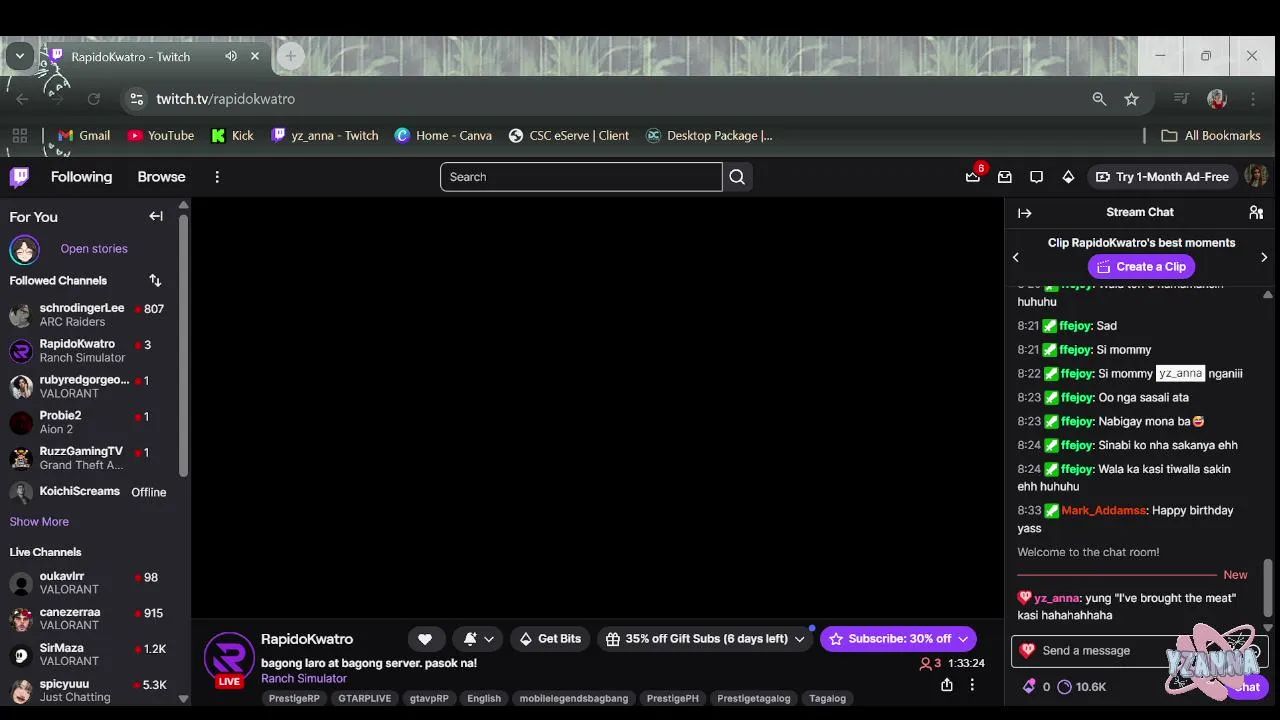
Task: Open the tab search dropdown arrow
Action: click(x=19, y=56)
